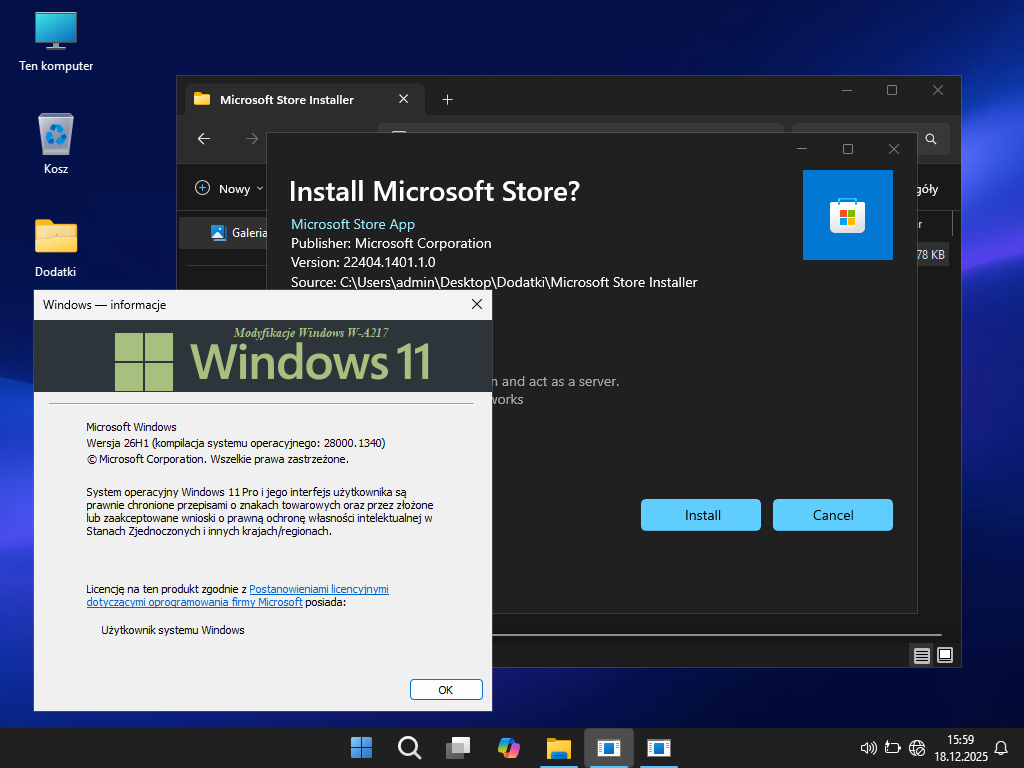Click the Microsoft Store App link
The width and height of the screenshot is (1024, 768).
pyautogui.click(x=352, y=224)
